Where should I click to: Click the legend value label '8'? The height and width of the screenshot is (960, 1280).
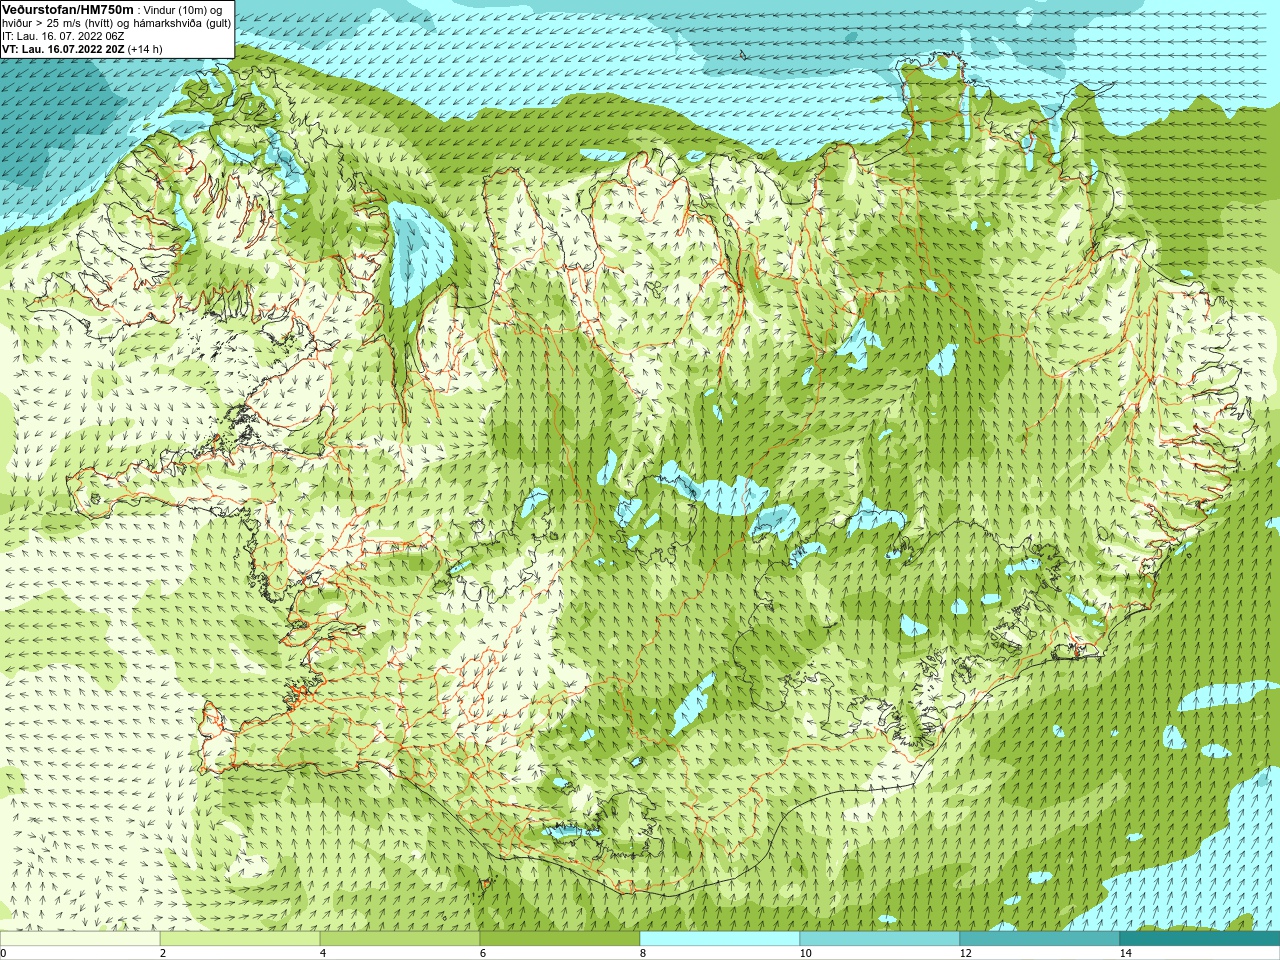643,953
